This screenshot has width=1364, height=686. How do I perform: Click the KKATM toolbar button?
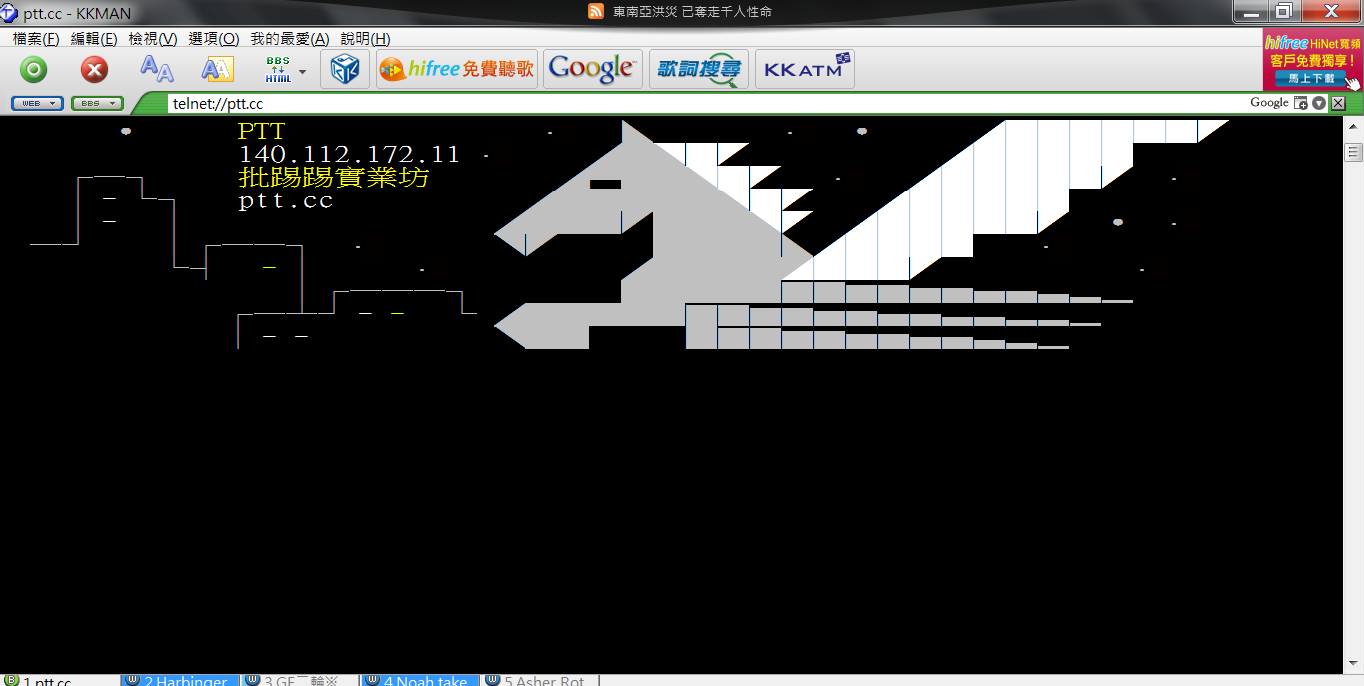tap(805, 69)
